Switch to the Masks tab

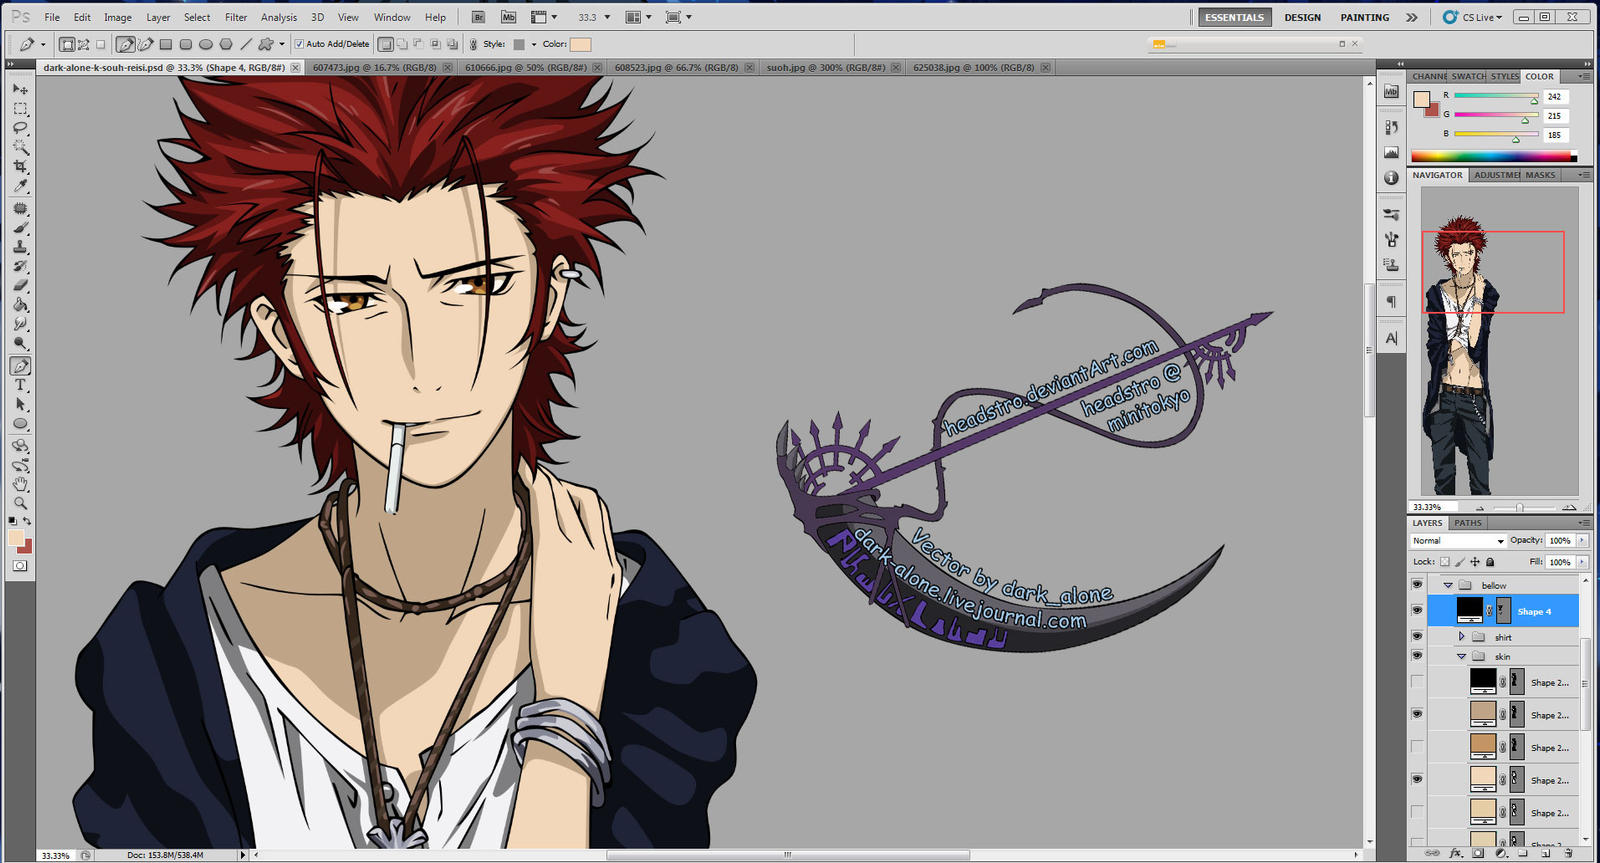(1540, 175)
